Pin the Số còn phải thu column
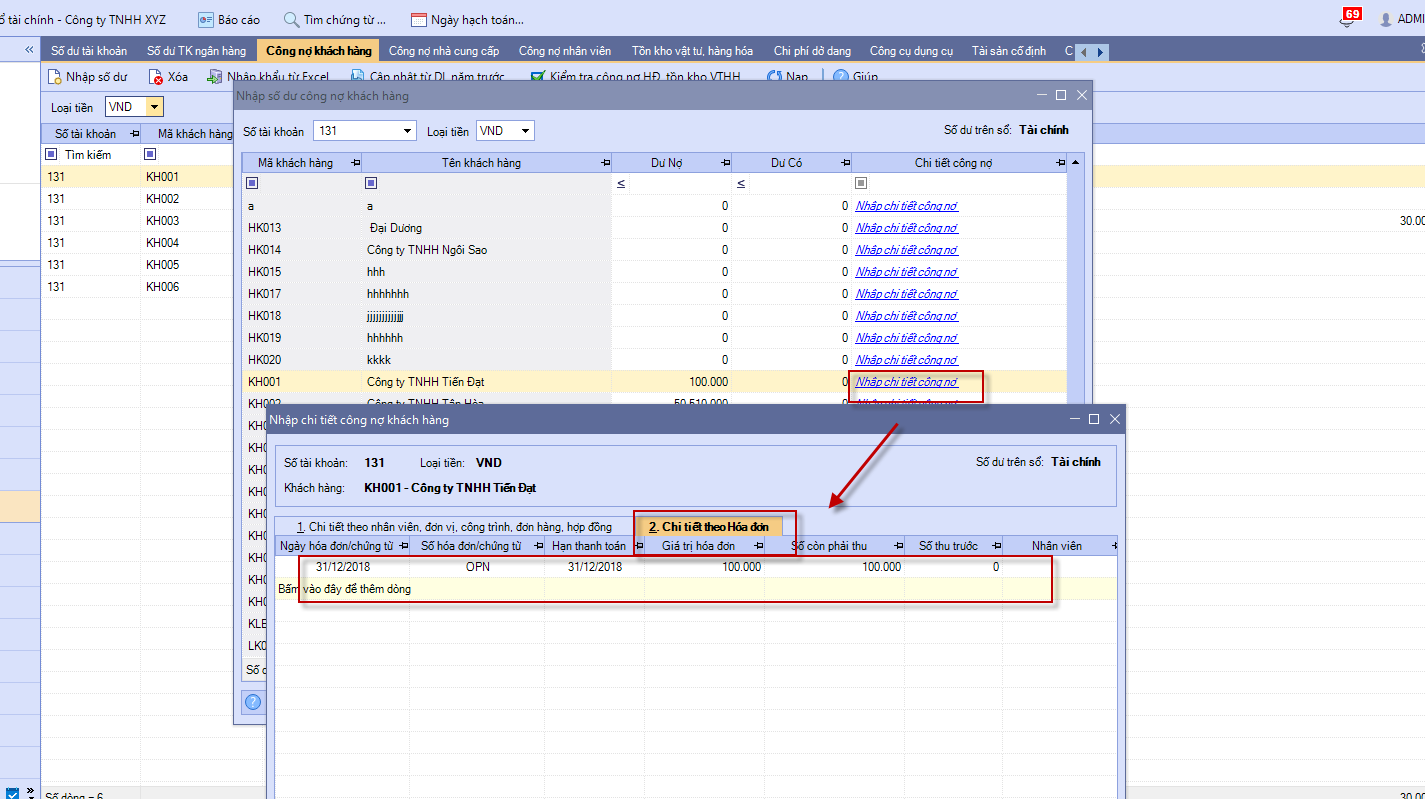The height and width of the screenshot is (799, 1425). pyautogui.click(x=897, y=546)
